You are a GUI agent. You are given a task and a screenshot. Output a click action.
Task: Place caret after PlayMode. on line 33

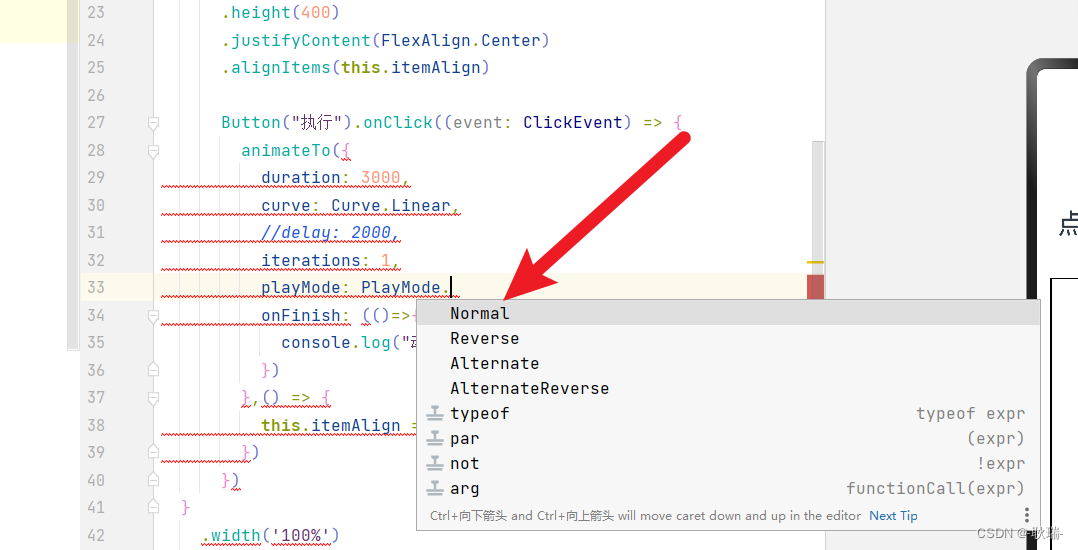[x=451, y=287]
